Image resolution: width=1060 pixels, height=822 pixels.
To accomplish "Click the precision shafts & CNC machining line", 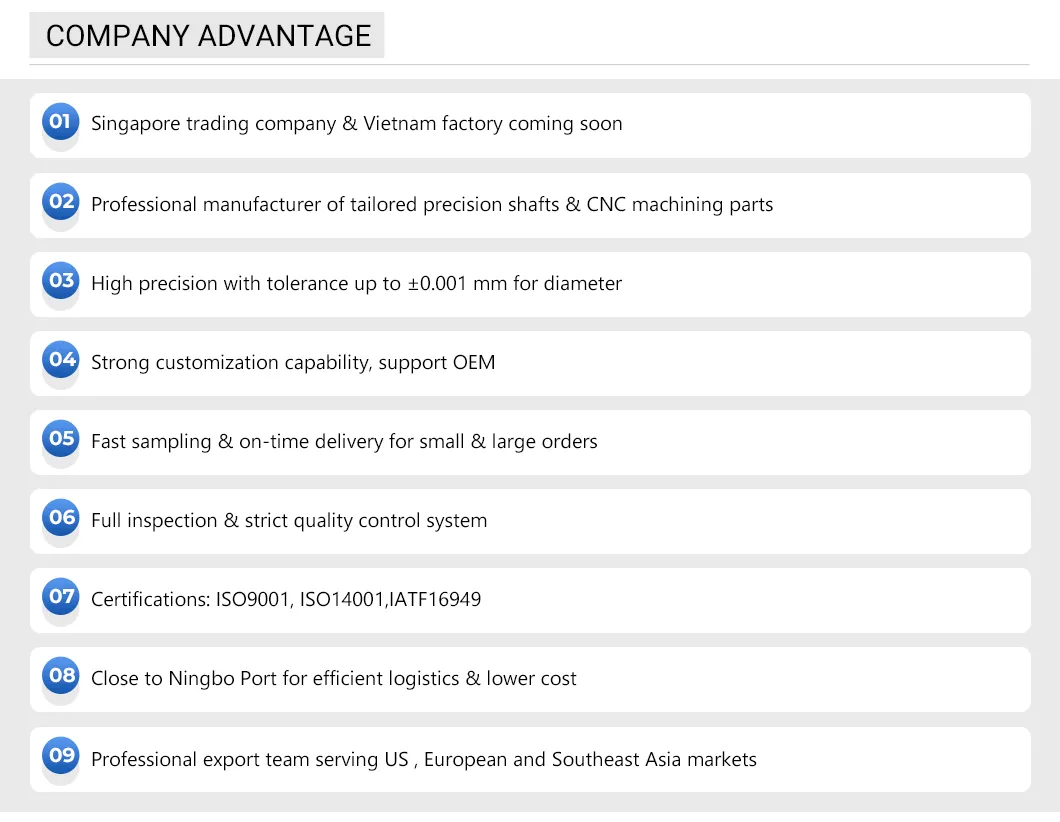I will point(432,204).
